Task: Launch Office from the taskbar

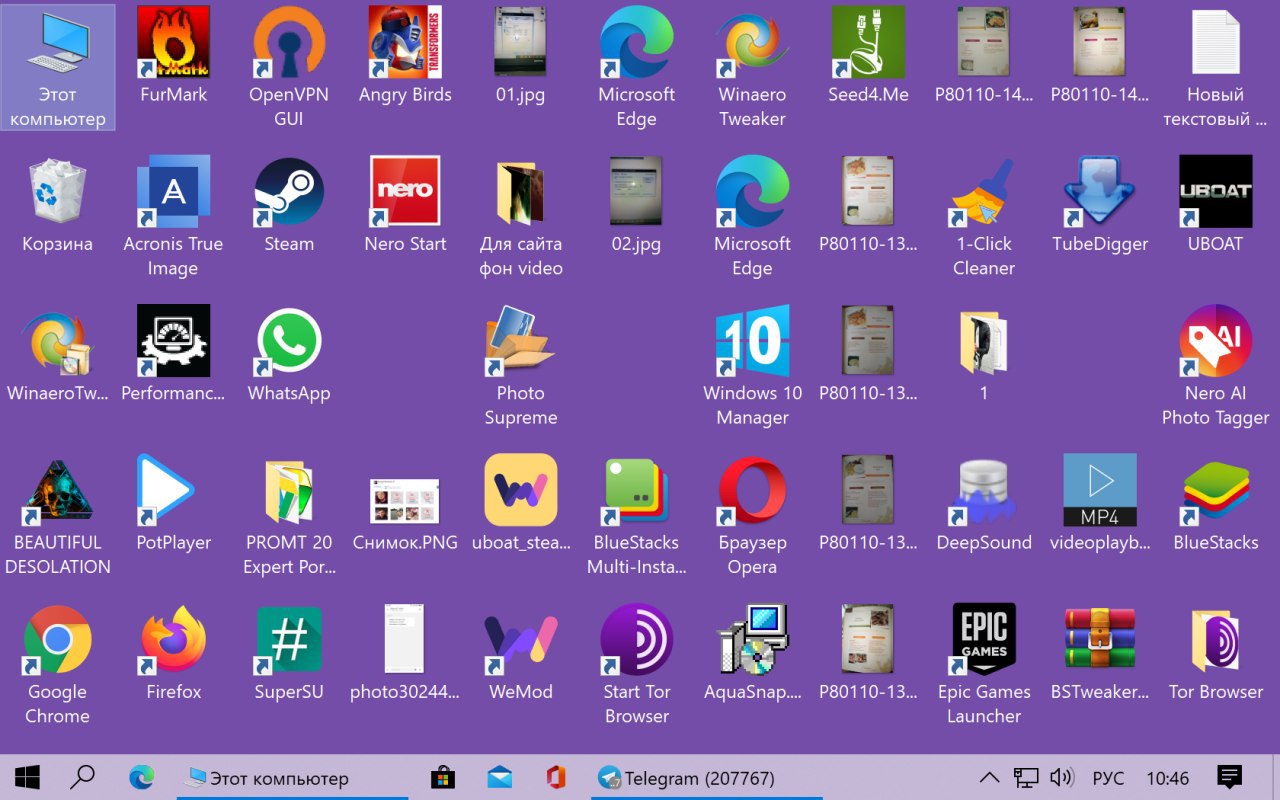Action: 557,777
